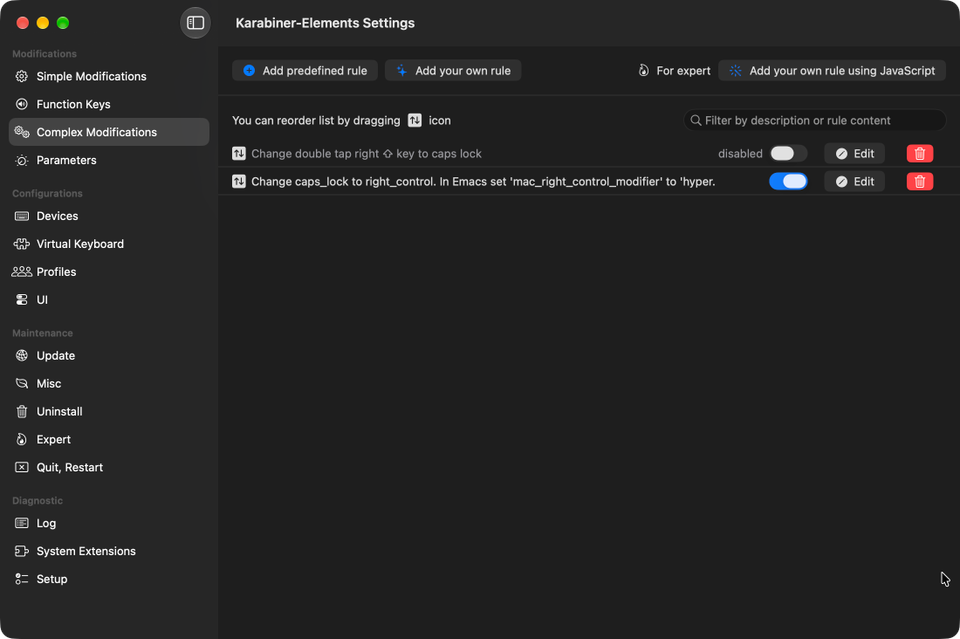Click the Function Keys speaker icon
Image resolution: width=960 pixels, height=639 pixels.
coord(21,104)
